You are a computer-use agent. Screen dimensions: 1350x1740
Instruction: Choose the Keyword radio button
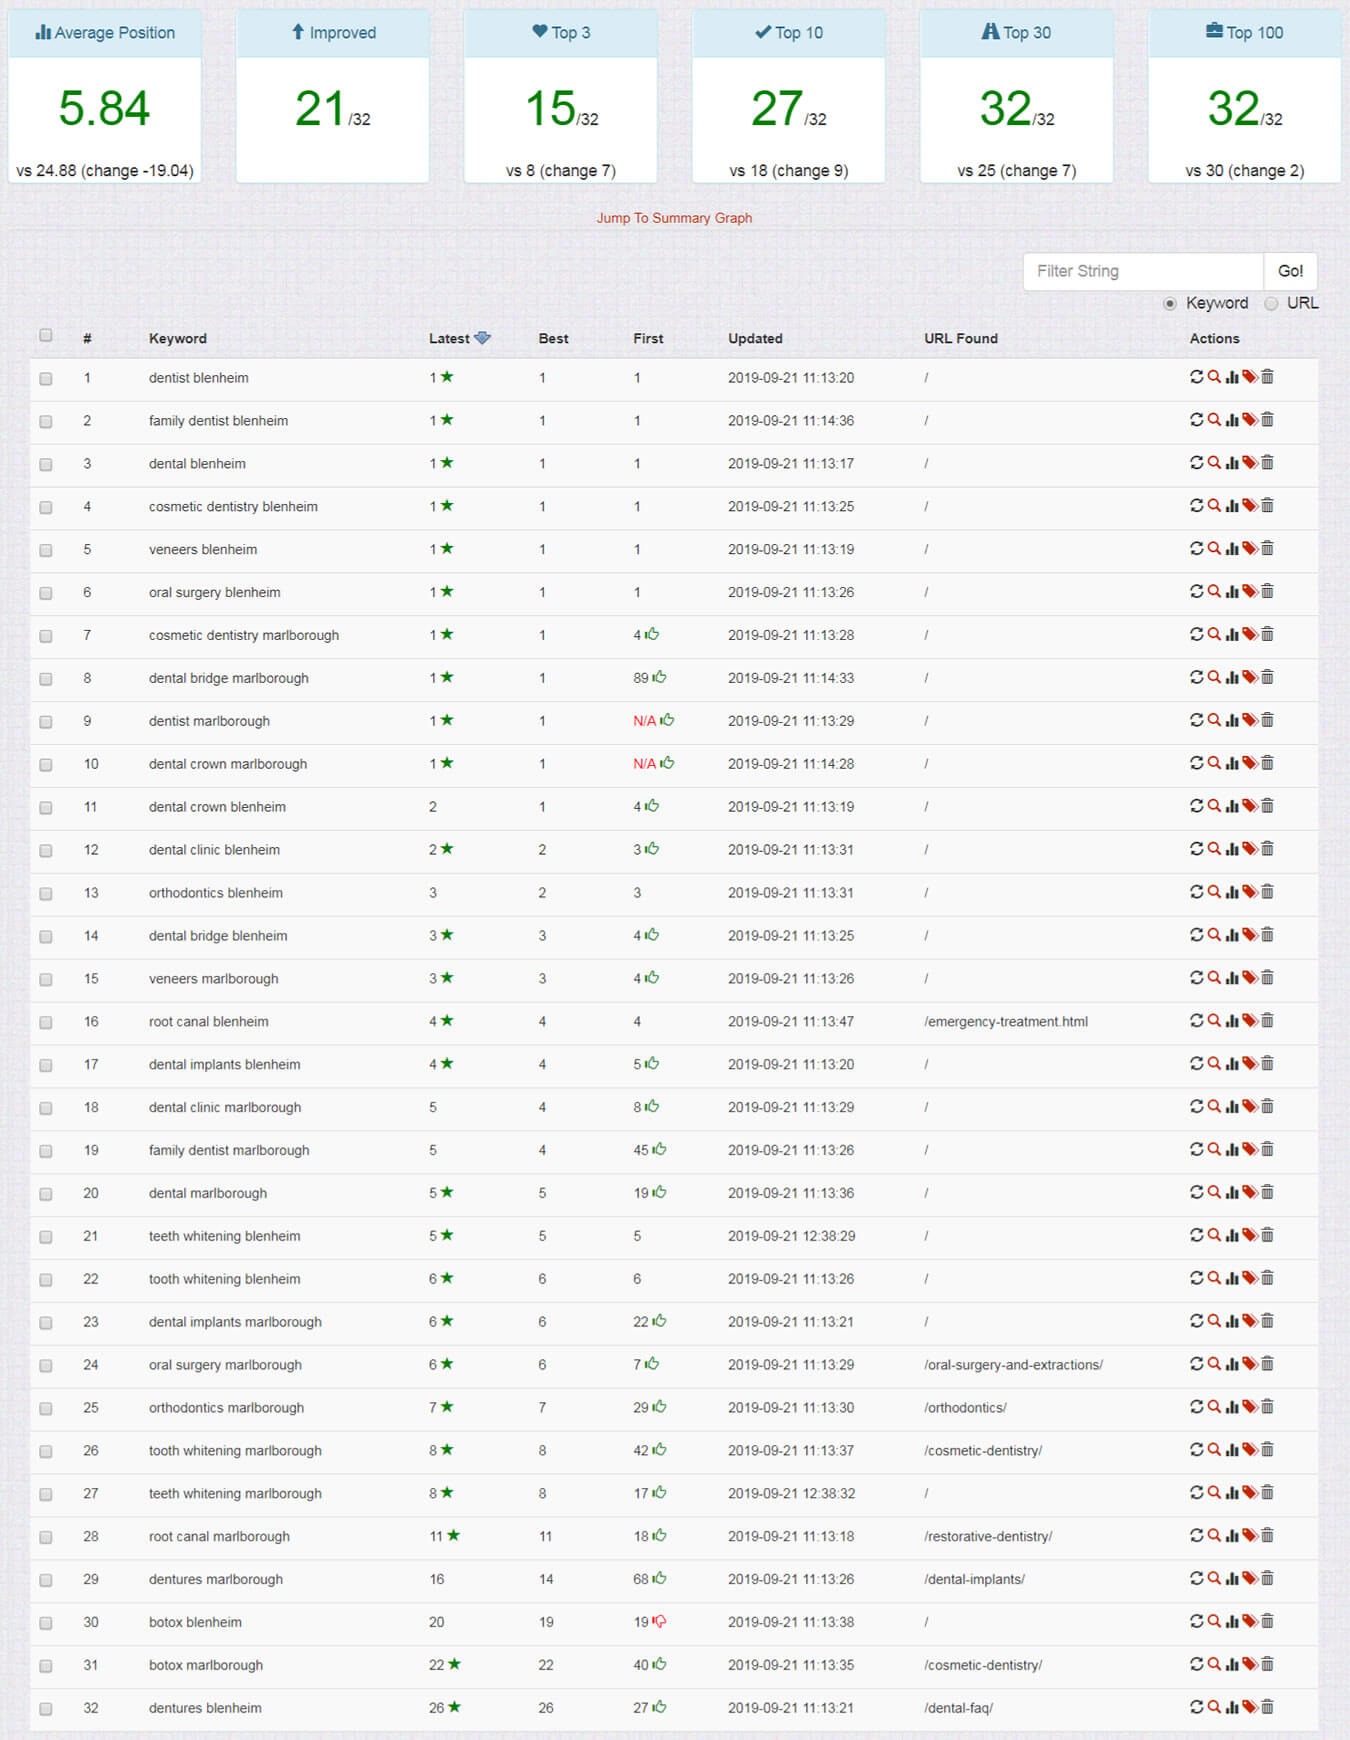1170,304
